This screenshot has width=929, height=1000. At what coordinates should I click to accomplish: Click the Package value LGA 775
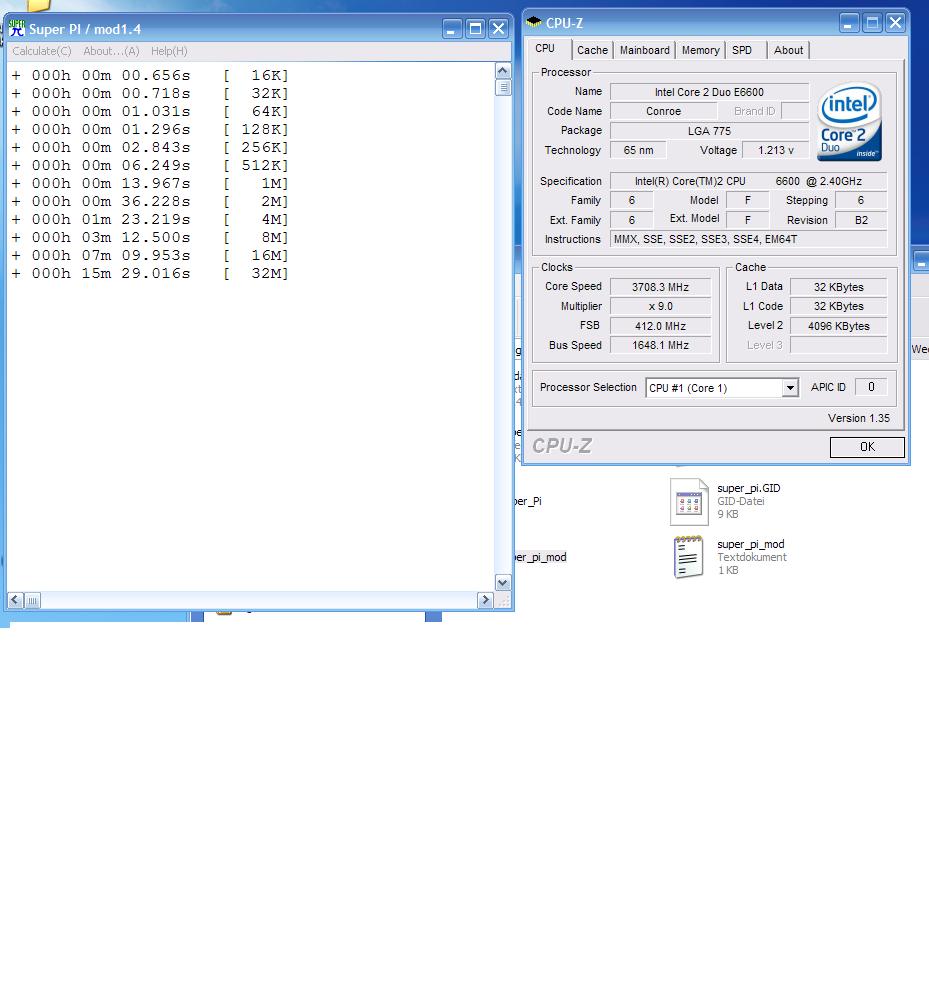pos(709,131)
